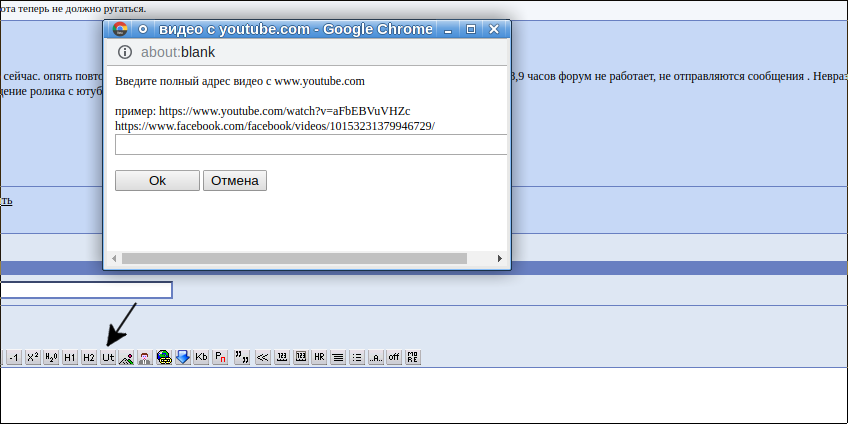Screen dimensions: 848x424
Task: Insert an image with the landscape icon
Action: pyautogui.click(x=127, y=357)
